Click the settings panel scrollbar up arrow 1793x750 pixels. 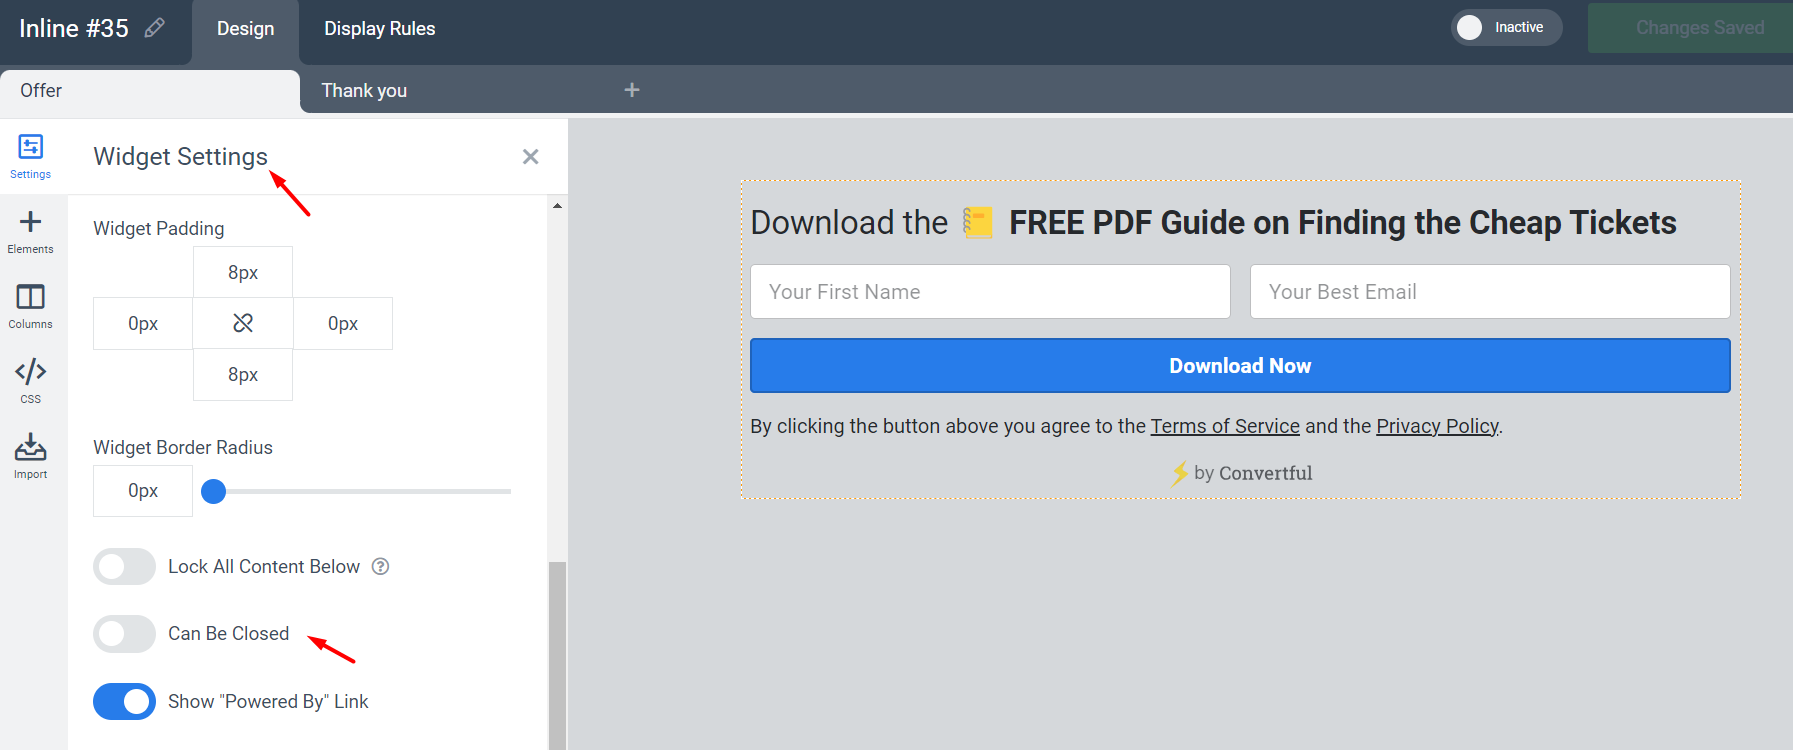point(557,206)
